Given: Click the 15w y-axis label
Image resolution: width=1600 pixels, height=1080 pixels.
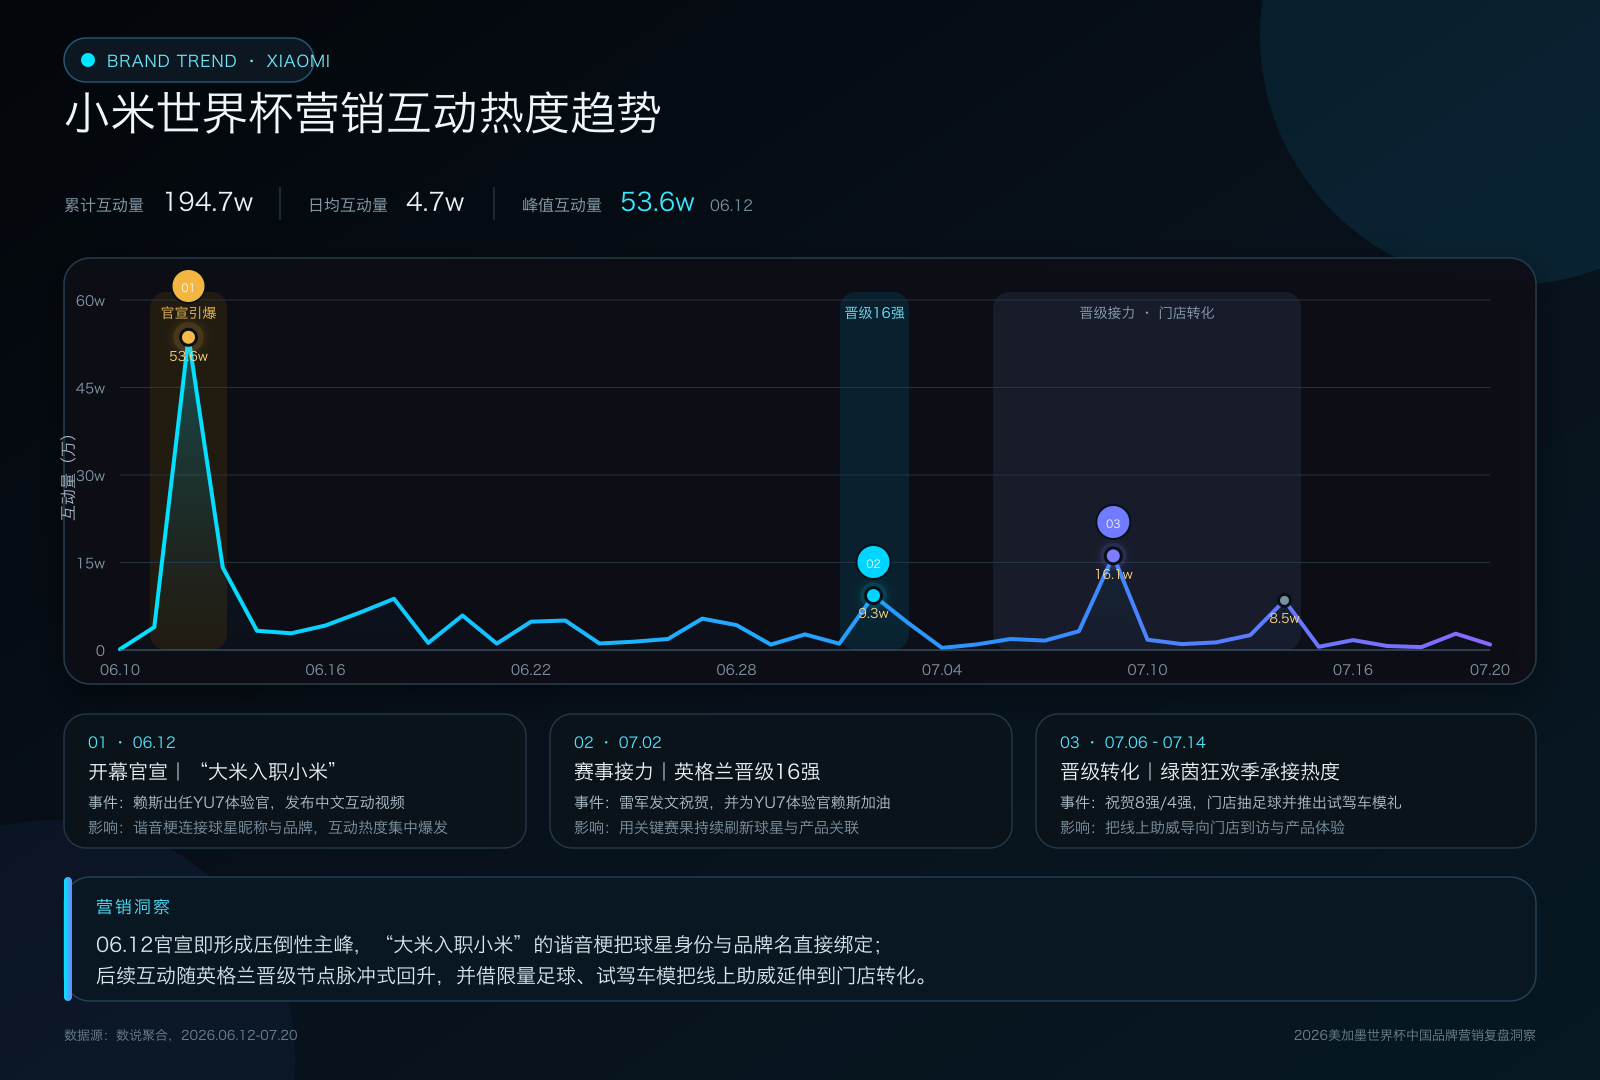Looking at the screenshot, I should [90, 563].
